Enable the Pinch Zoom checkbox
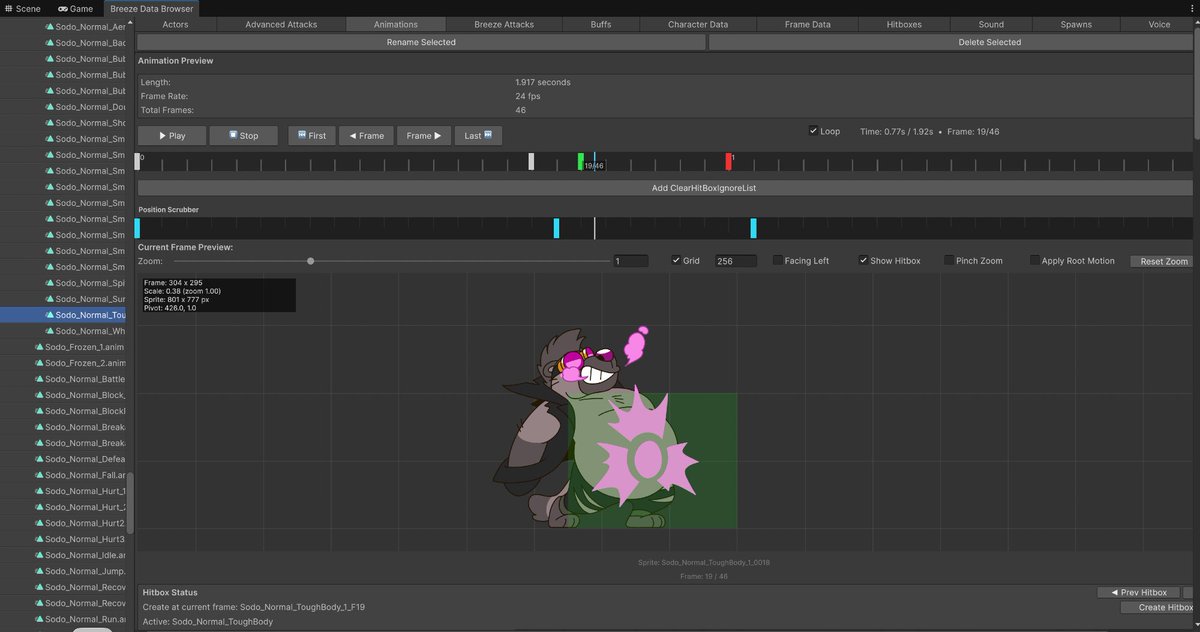The image size is (1200, 632). (948, 260)
